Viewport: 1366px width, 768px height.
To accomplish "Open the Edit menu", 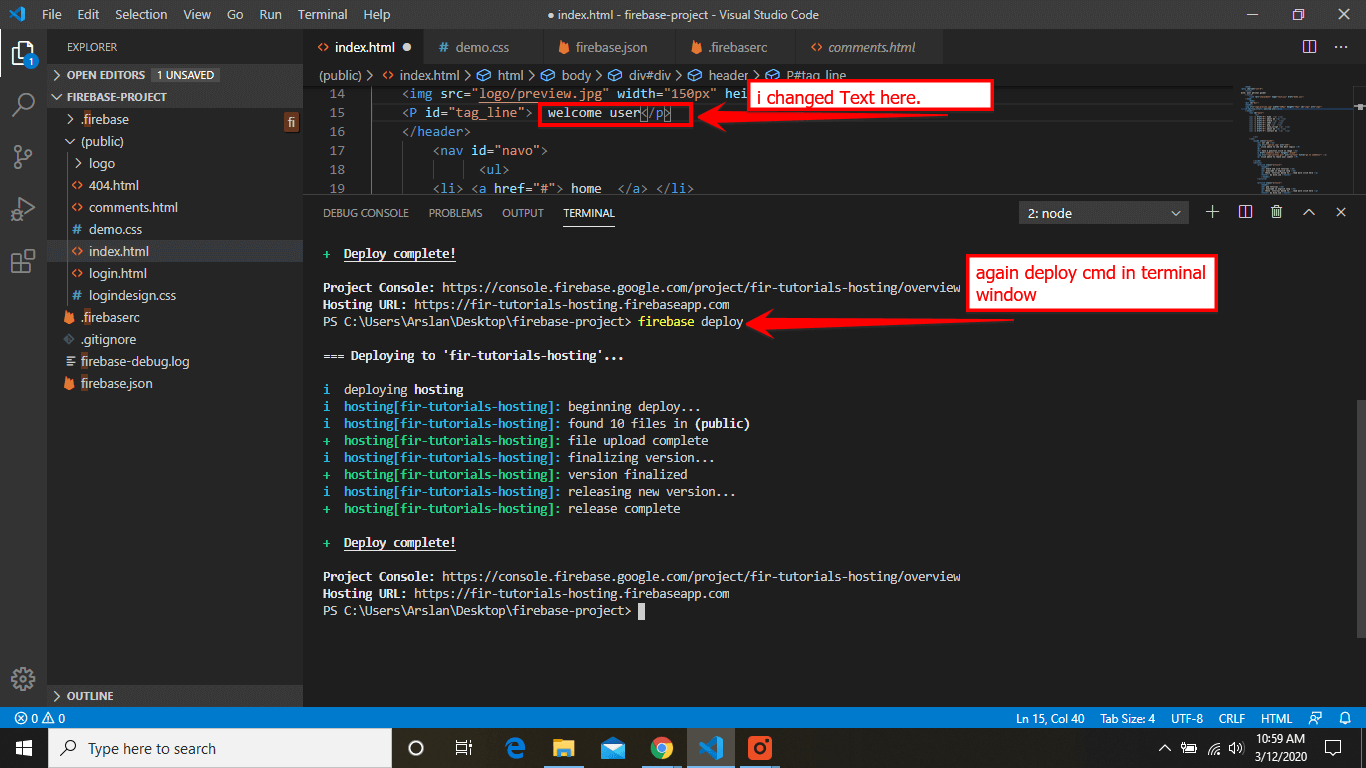I will click(88, 14).
